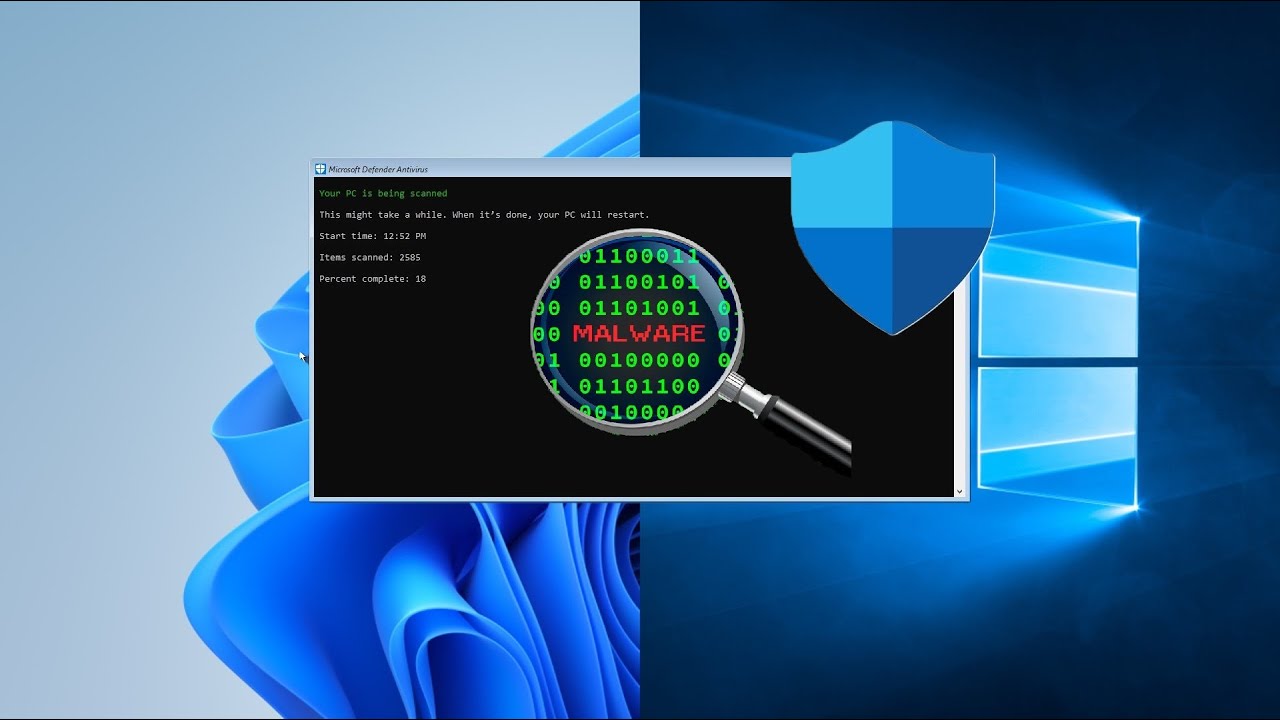
Task: Click the Microsoft Defender Antivirus title bar icon
Action: point(320,169)
